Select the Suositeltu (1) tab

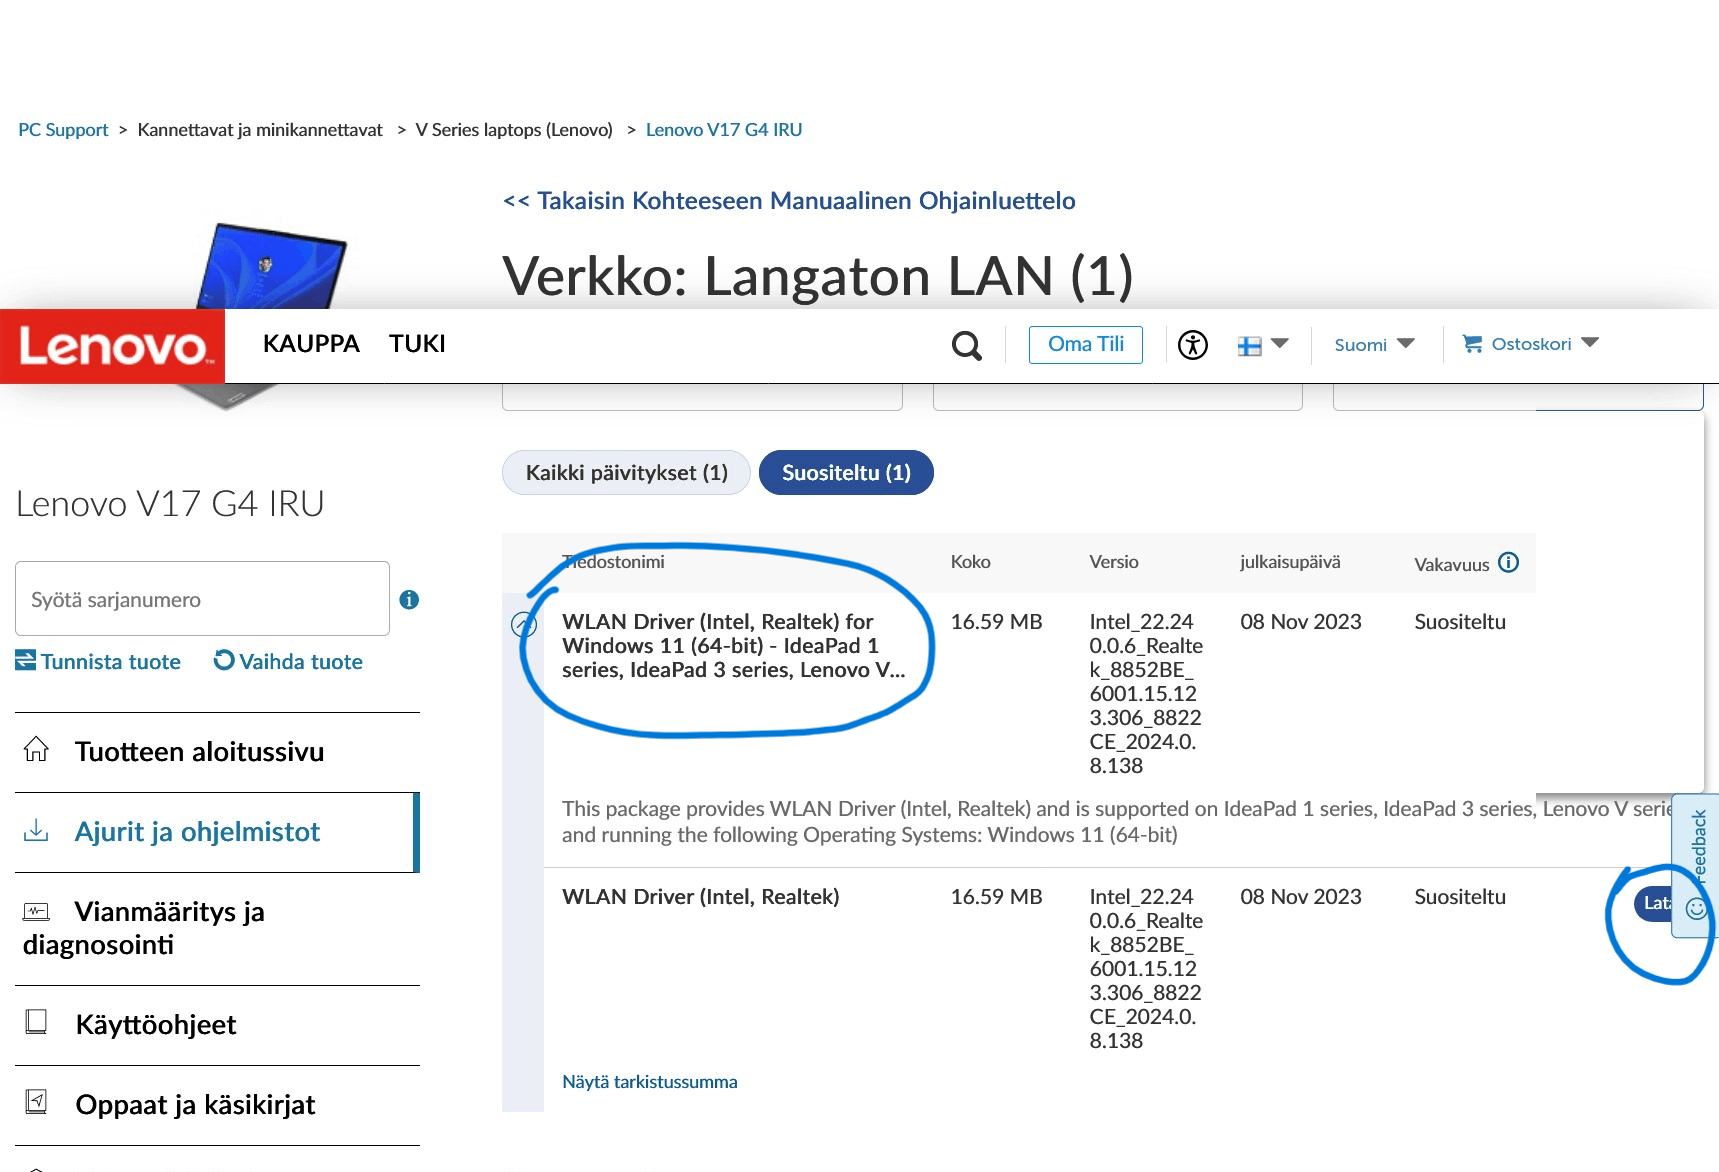click(846, 473)
